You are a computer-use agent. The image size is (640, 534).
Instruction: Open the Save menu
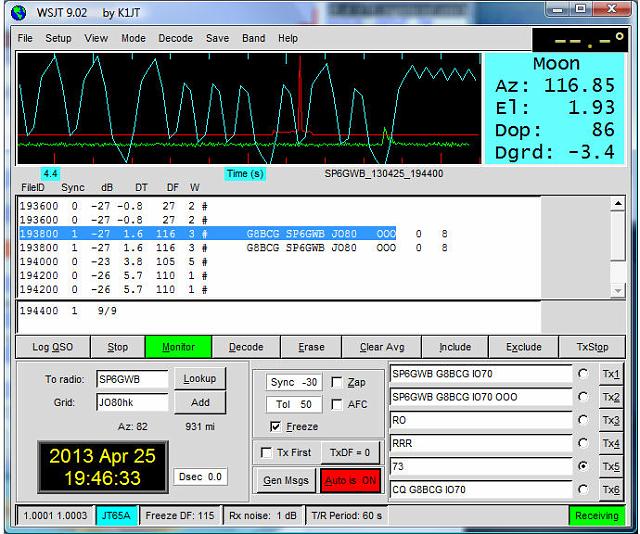[x=218, y=38]
